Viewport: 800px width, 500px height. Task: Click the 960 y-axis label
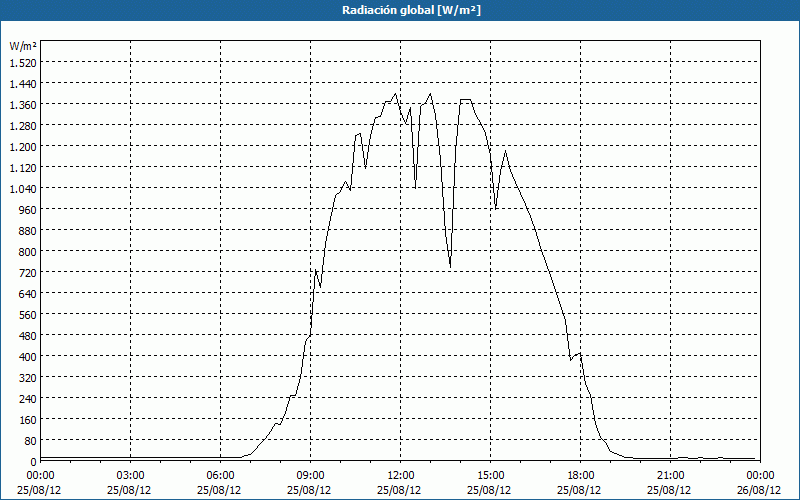coord(29,210)
